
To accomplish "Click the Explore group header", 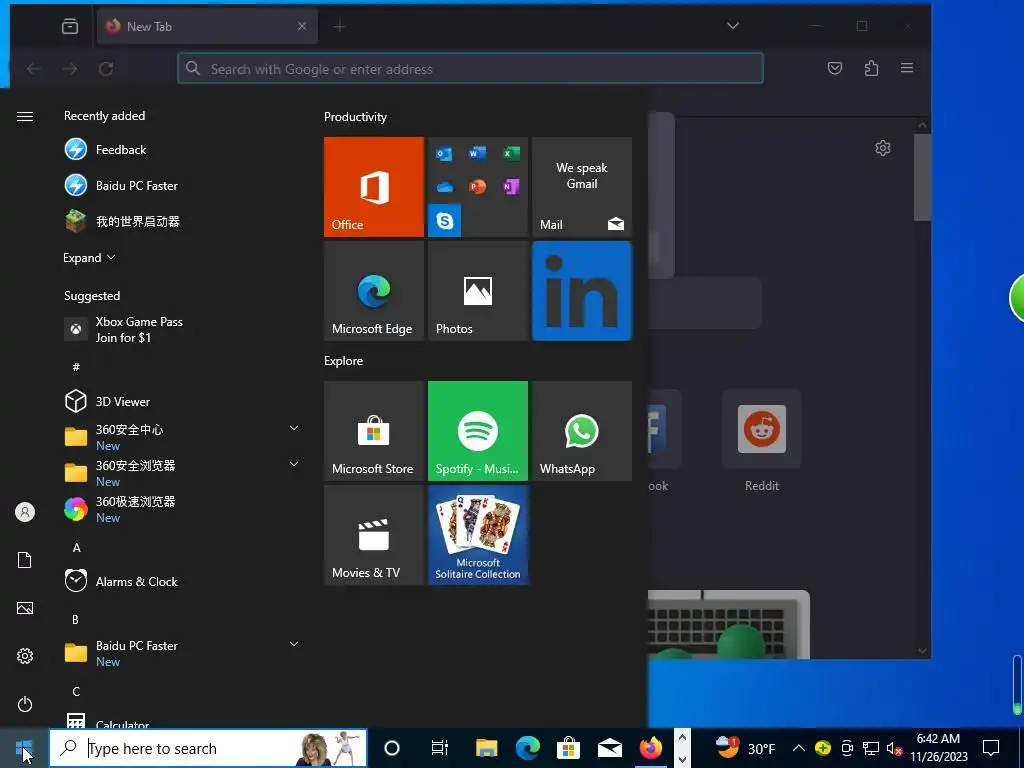I will [x=344, y=361].
